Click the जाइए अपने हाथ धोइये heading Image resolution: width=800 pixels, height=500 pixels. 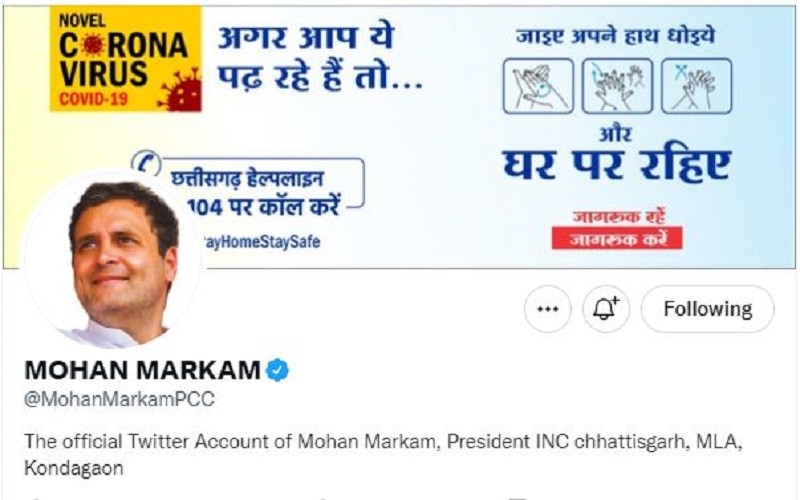[x=616, y=36]
